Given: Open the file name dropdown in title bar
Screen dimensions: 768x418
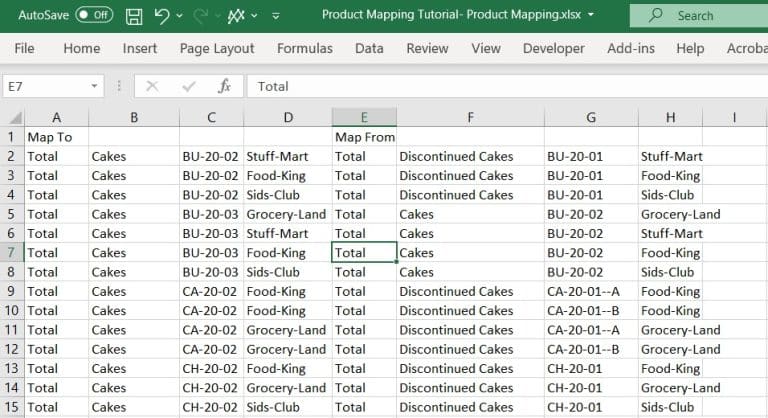Looking at the screenshot, I should [x=591, y=15].
